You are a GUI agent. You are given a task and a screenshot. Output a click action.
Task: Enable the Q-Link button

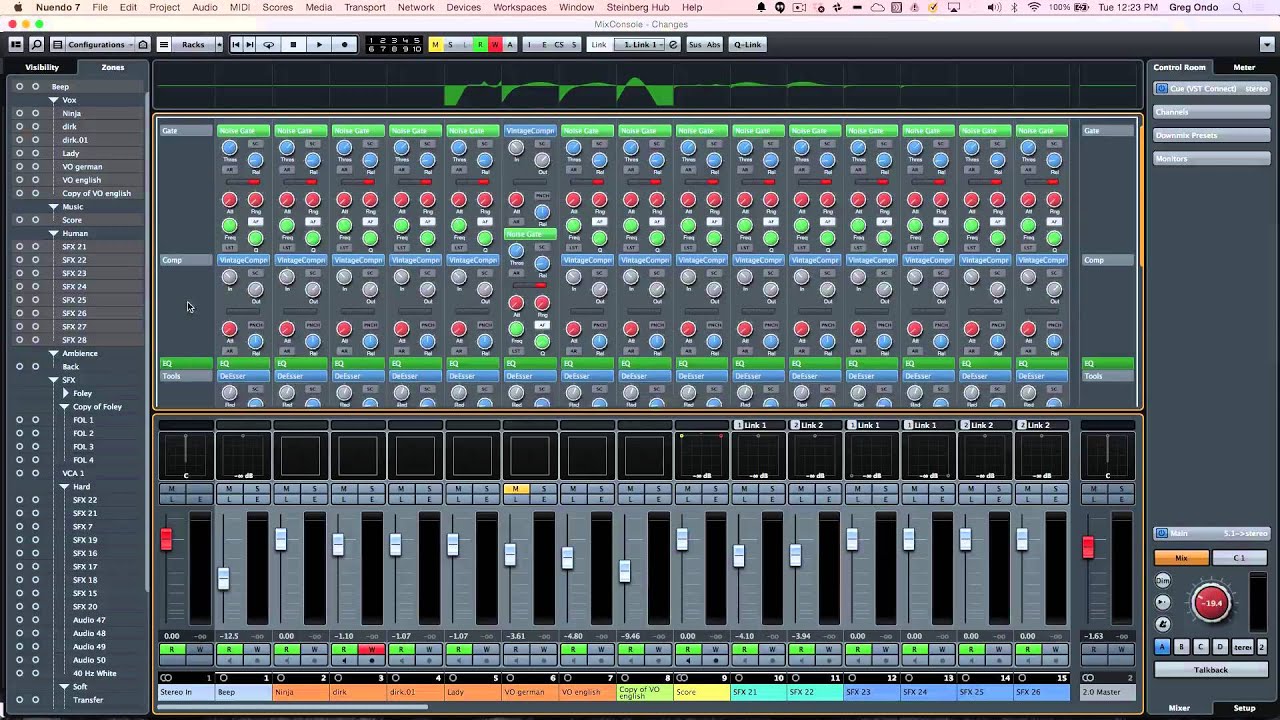[747, 44]
